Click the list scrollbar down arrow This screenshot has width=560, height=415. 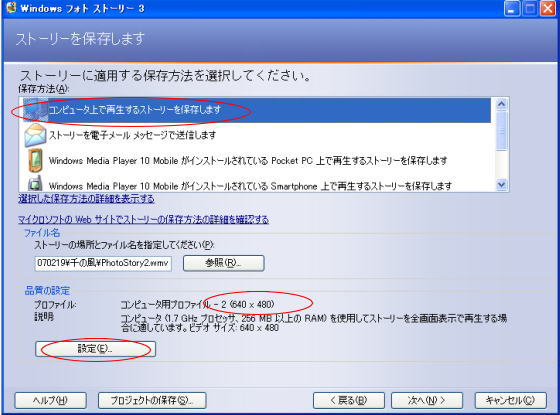pyautogui.click(x=501, y=185)
